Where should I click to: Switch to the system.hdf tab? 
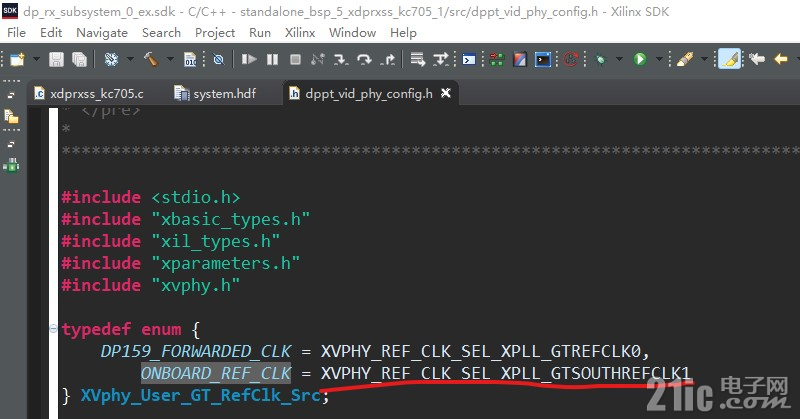coord(215,93)
